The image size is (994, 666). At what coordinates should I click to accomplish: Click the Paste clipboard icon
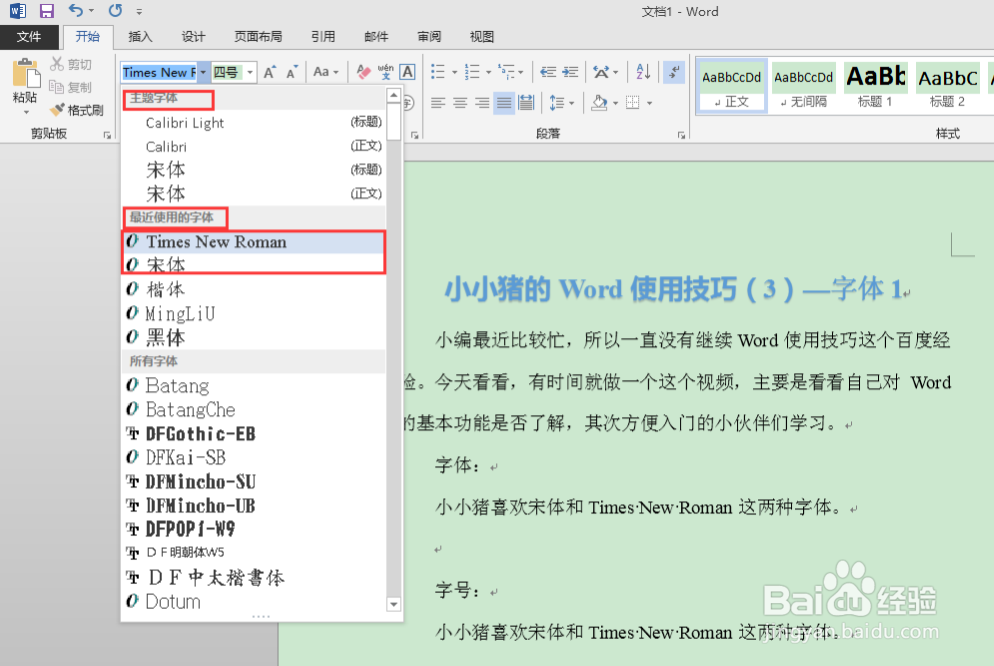[25, 74]
